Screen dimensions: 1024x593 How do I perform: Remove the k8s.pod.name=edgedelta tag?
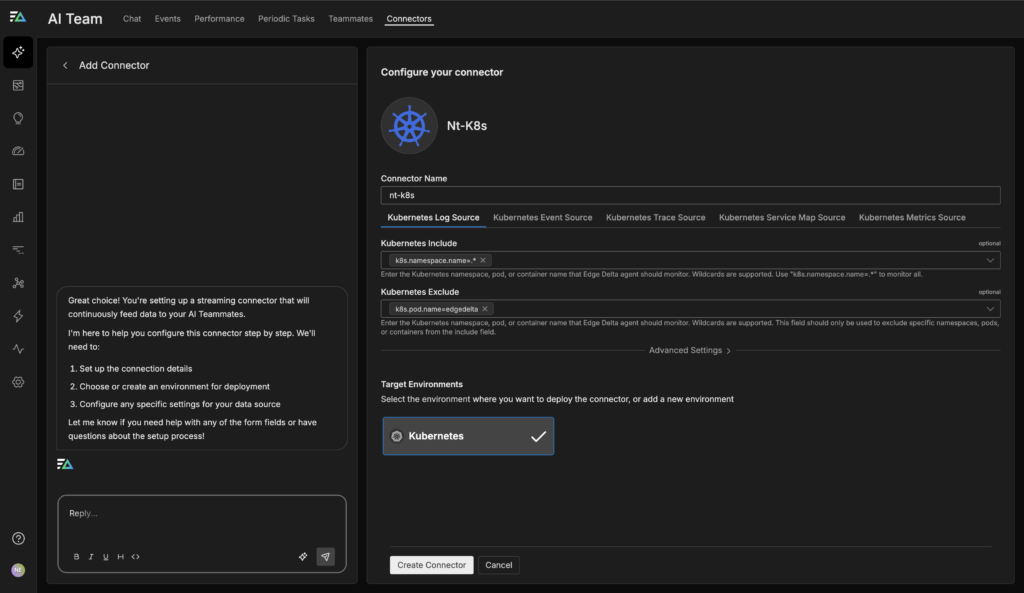click(485, 309)
